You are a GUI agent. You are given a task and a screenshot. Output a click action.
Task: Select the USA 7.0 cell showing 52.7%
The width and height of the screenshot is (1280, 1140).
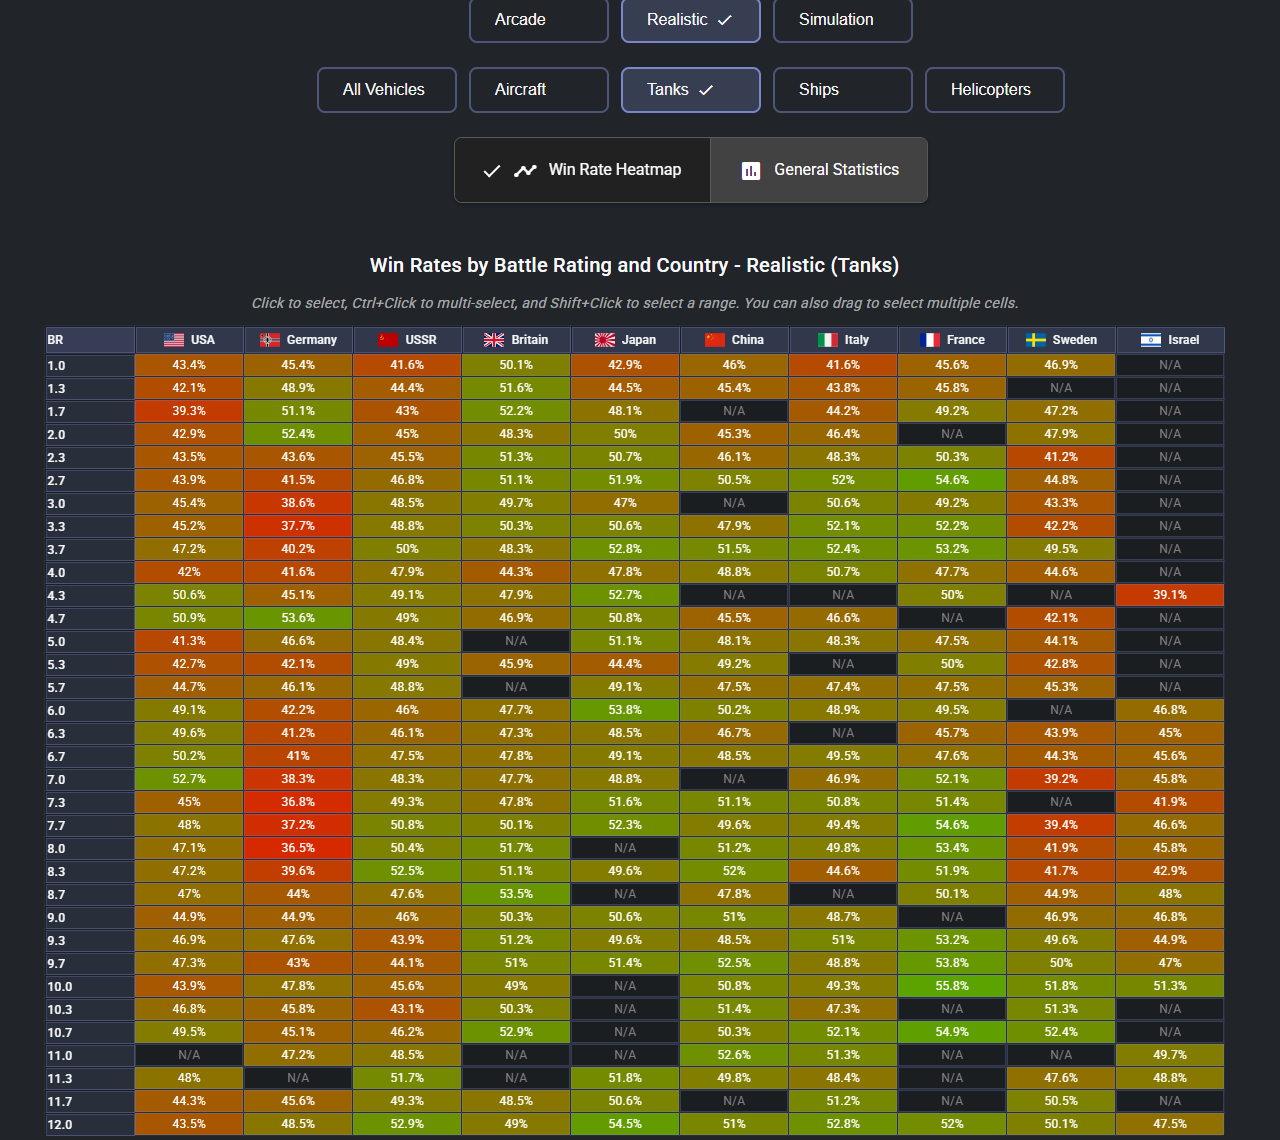[189, 779]
